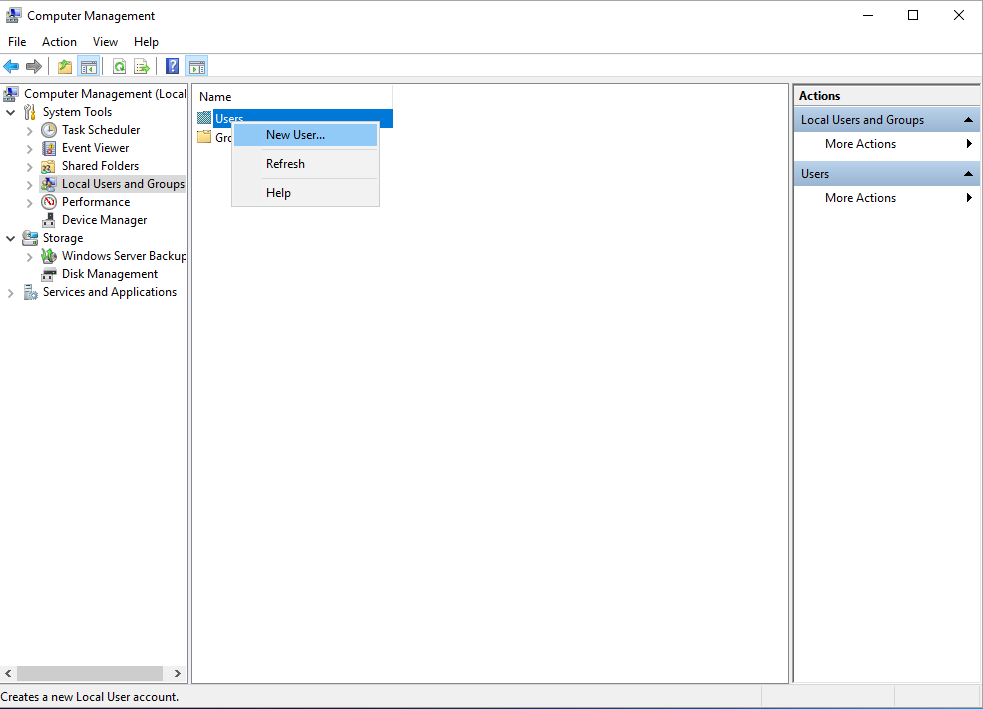Click the Computer Management root node icon
This screenshot has height=709, width=983.
click(x=11, y=94)
